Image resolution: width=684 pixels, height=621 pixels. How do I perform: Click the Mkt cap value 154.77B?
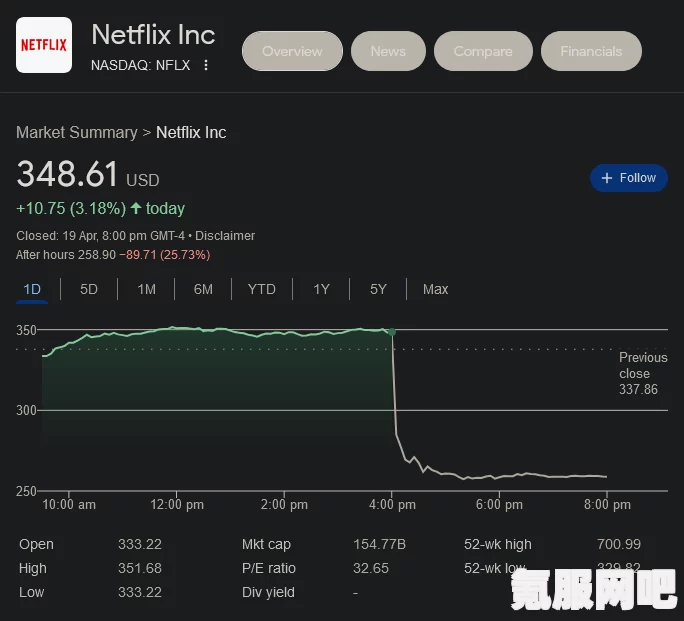(380, 544)
